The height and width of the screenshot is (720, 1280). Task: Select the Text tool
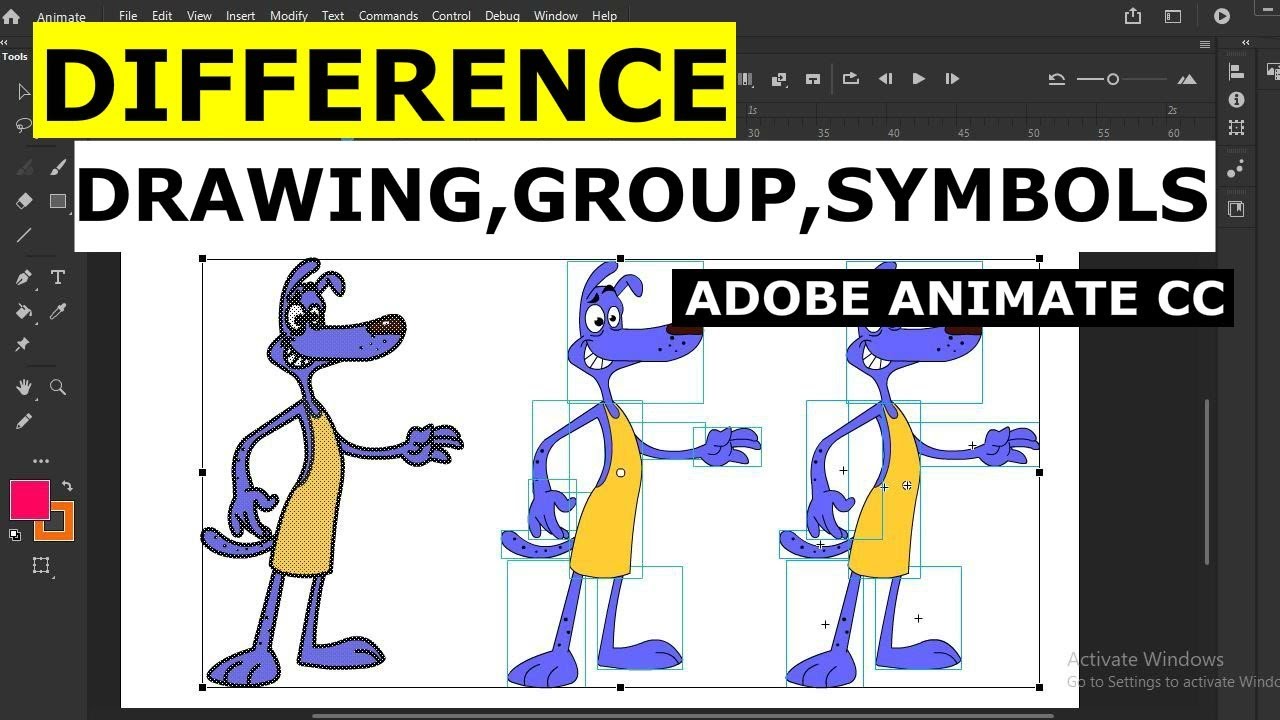[58, 277]
